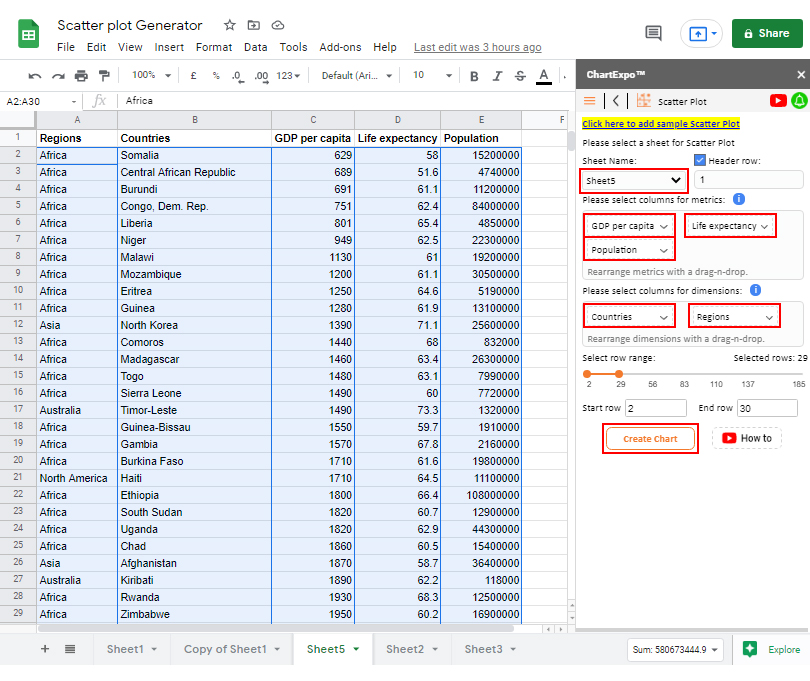This screenshot has width=810, height=681.
Task: Toggle the Header row checkbox
Action: coord(699,160)
